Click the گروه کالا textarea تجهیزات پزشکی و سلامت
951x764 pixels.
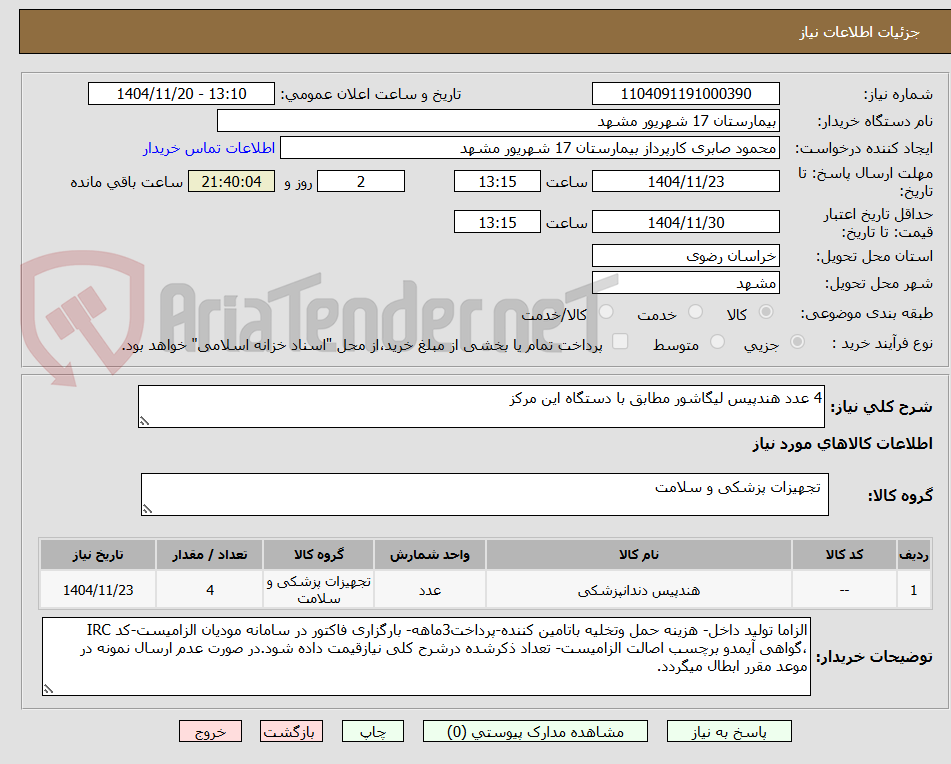(485, 495)
